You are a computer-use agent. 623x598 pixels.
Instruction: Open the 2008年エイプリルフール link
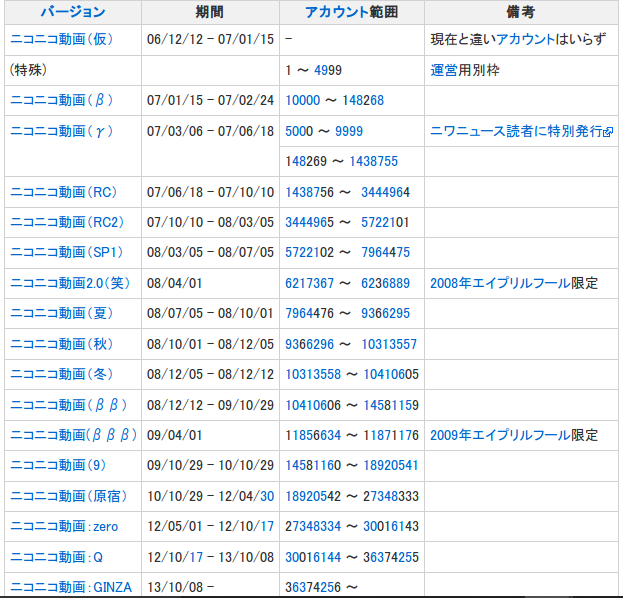pos(501,283)
